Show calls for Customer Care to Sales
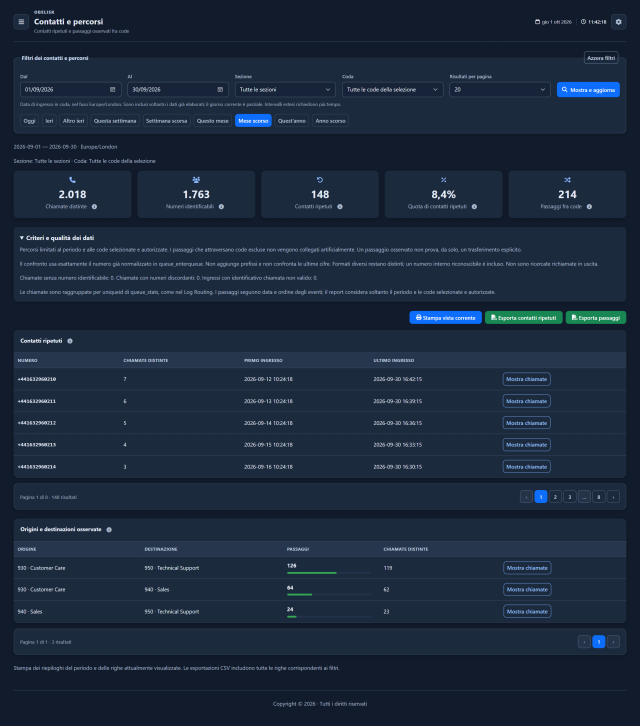Image resolution: width=640 pixels, height=726 pixels. click(x=527, y=590)
